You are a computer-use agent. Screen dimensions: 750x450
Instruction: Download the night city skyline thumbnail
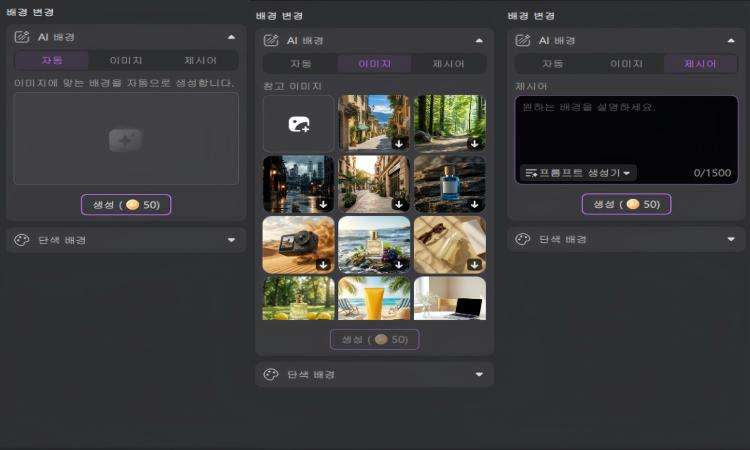pyautogui.click(x=323, y=204)
